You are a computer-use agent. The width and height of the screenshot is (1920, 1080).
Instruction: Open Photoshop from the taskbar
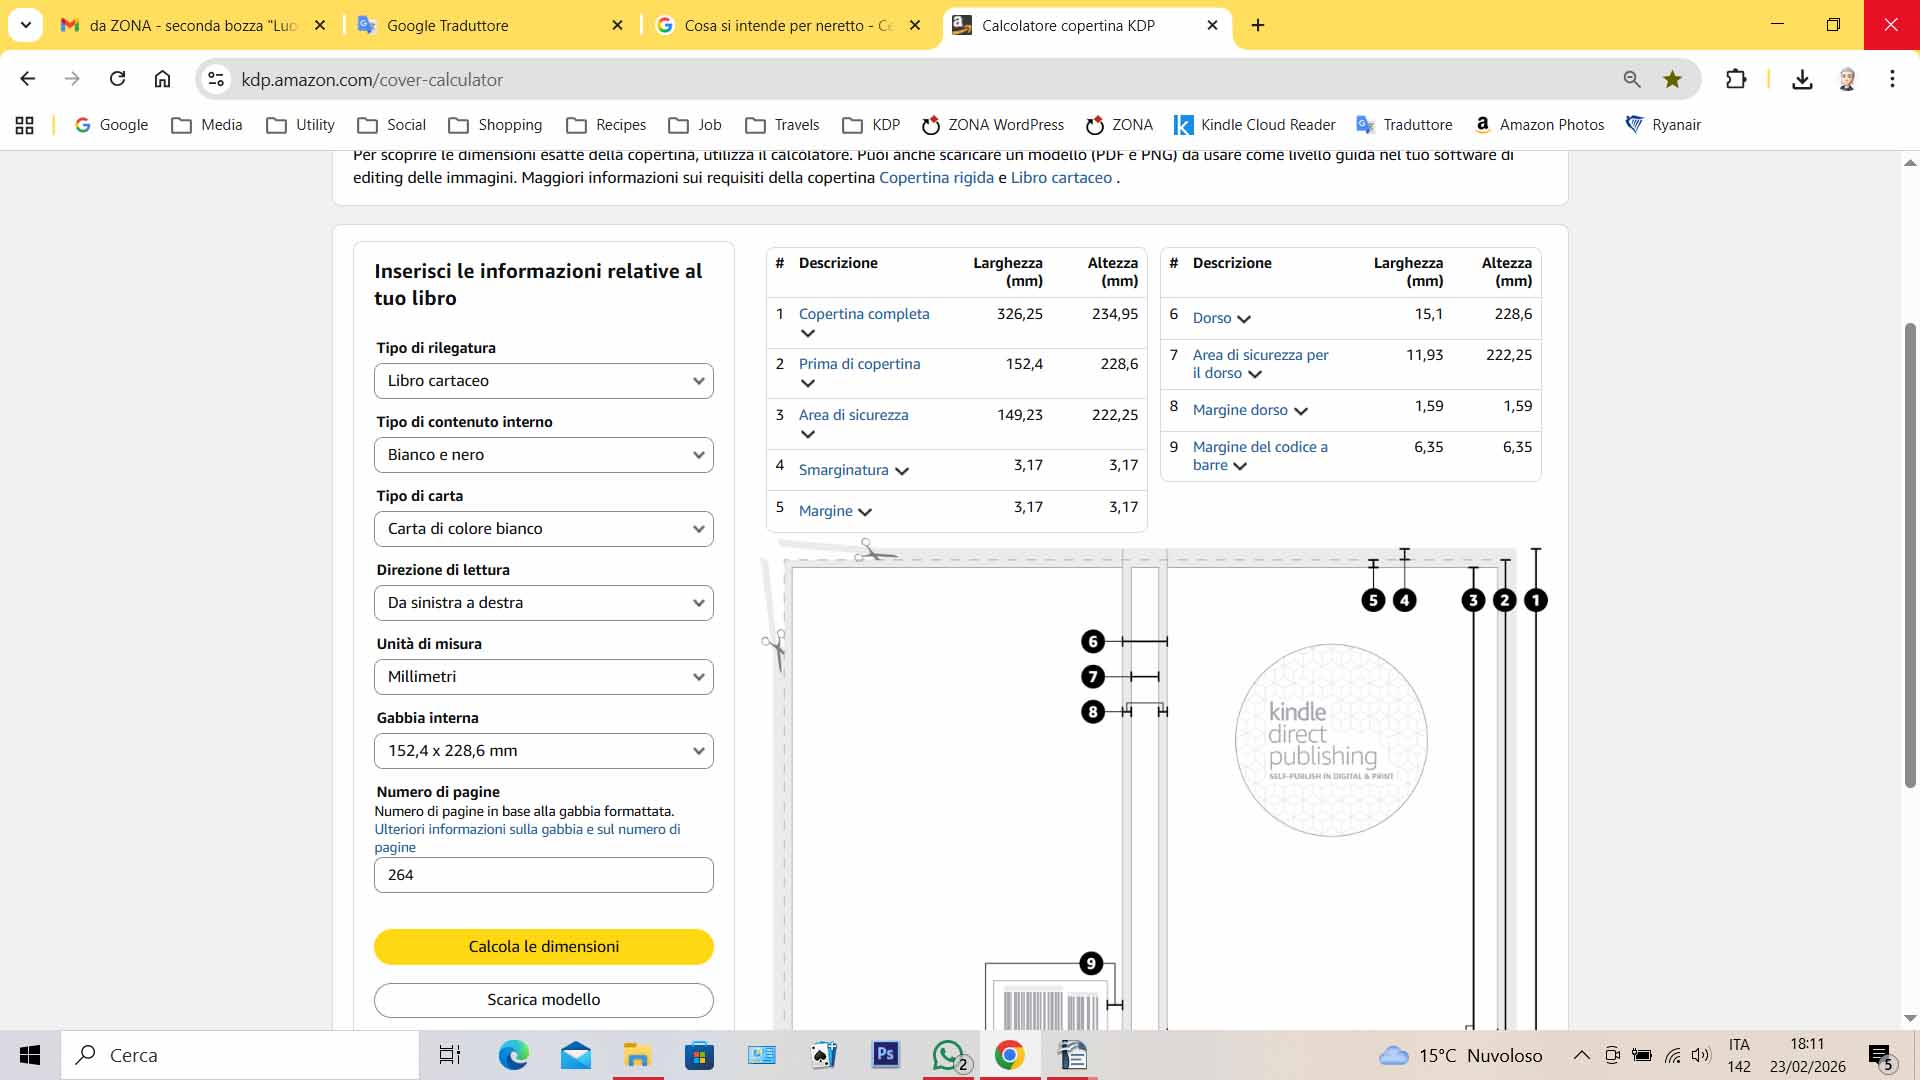(x=885, y=1055)
